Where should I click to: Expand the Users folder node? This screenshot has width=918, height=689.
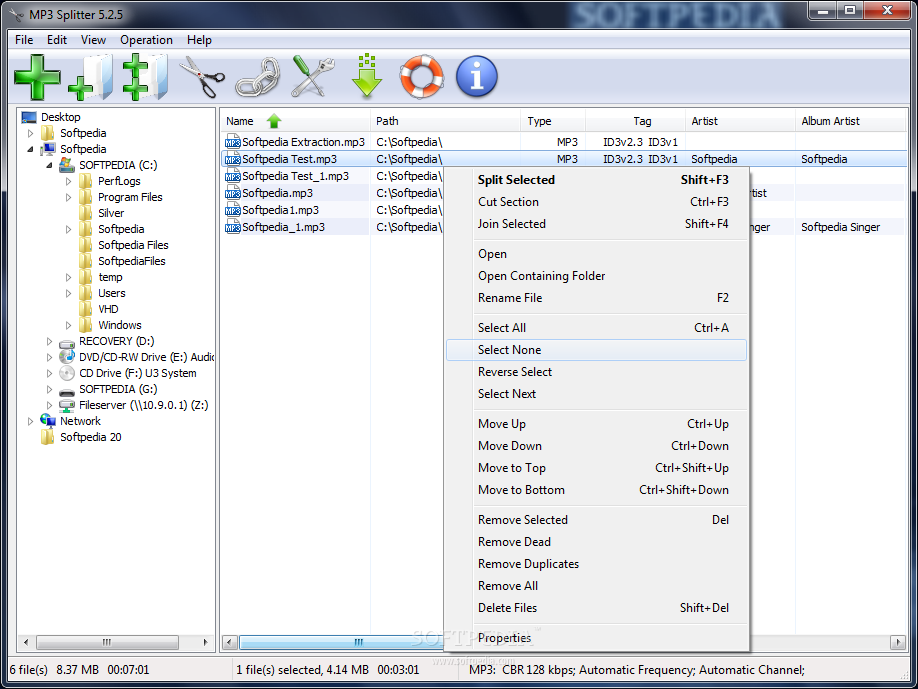point(68,293)
